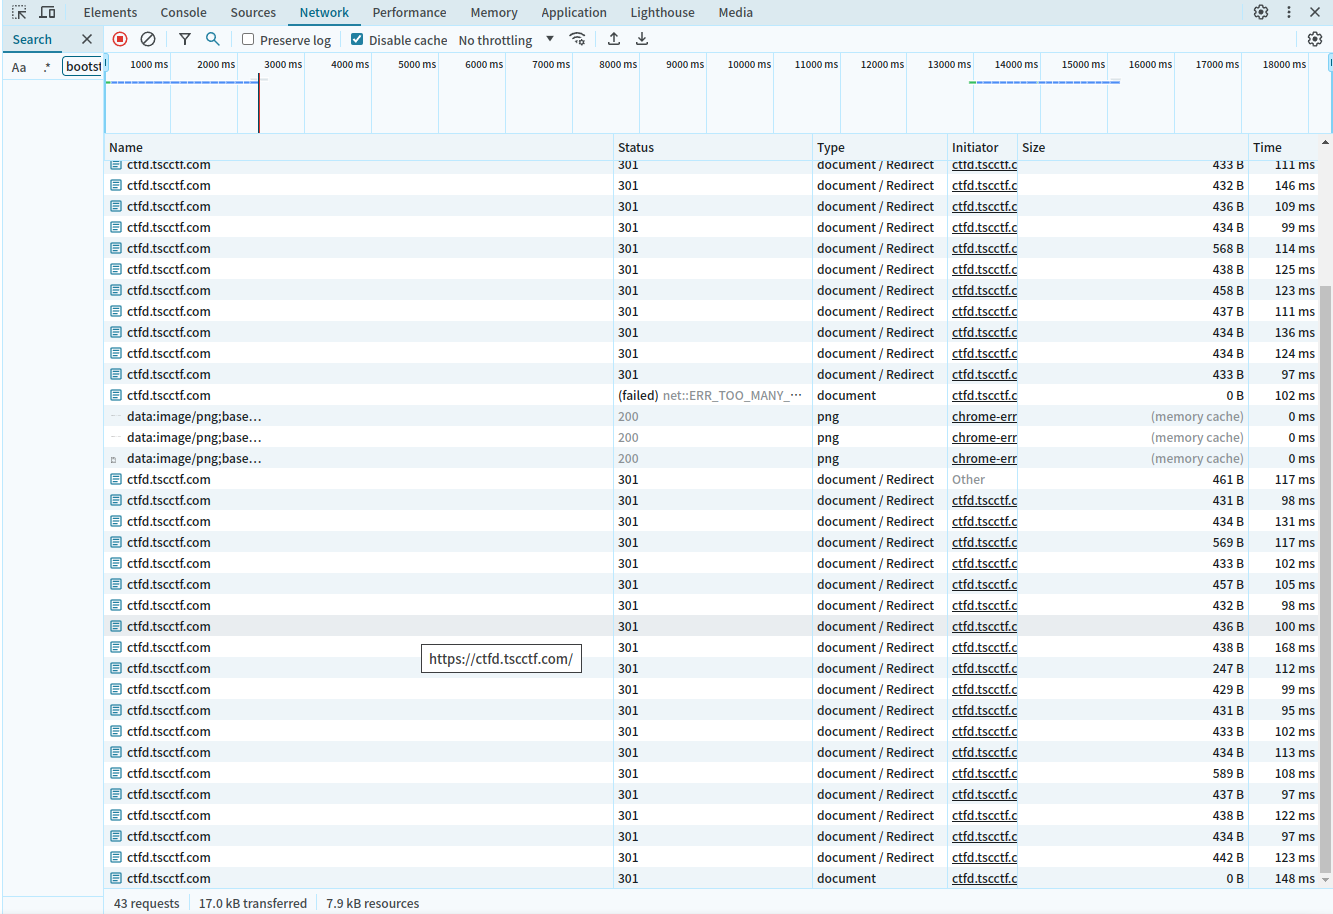The height and width of the screenshot is (914, 1333).
Task: Click the inspect element picker icon
Action: coord(19,13)
